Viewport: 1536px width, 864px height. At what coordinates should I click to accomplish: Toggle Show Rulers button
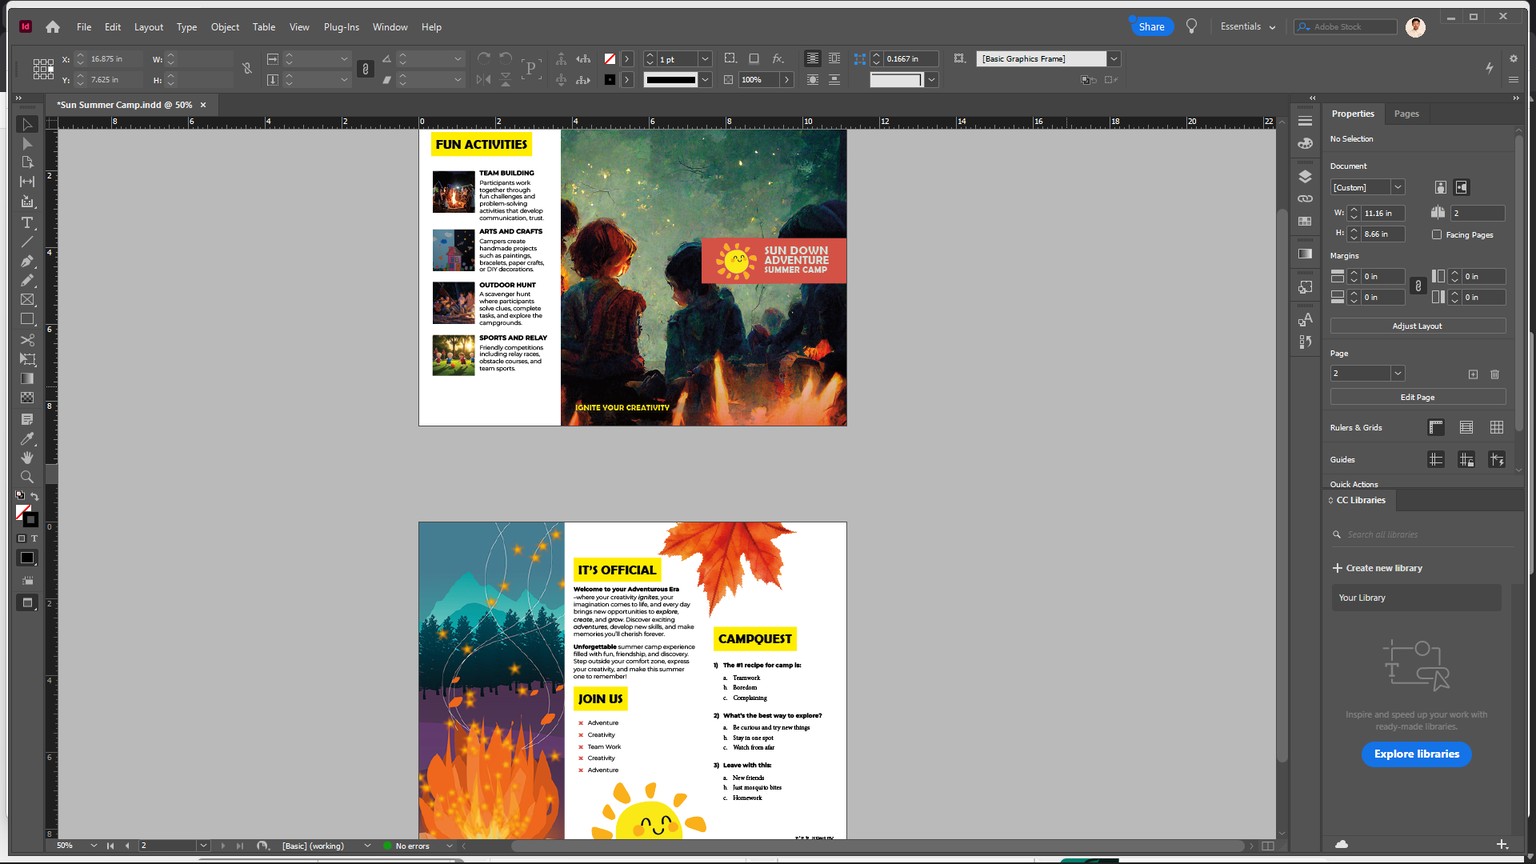1436,428
